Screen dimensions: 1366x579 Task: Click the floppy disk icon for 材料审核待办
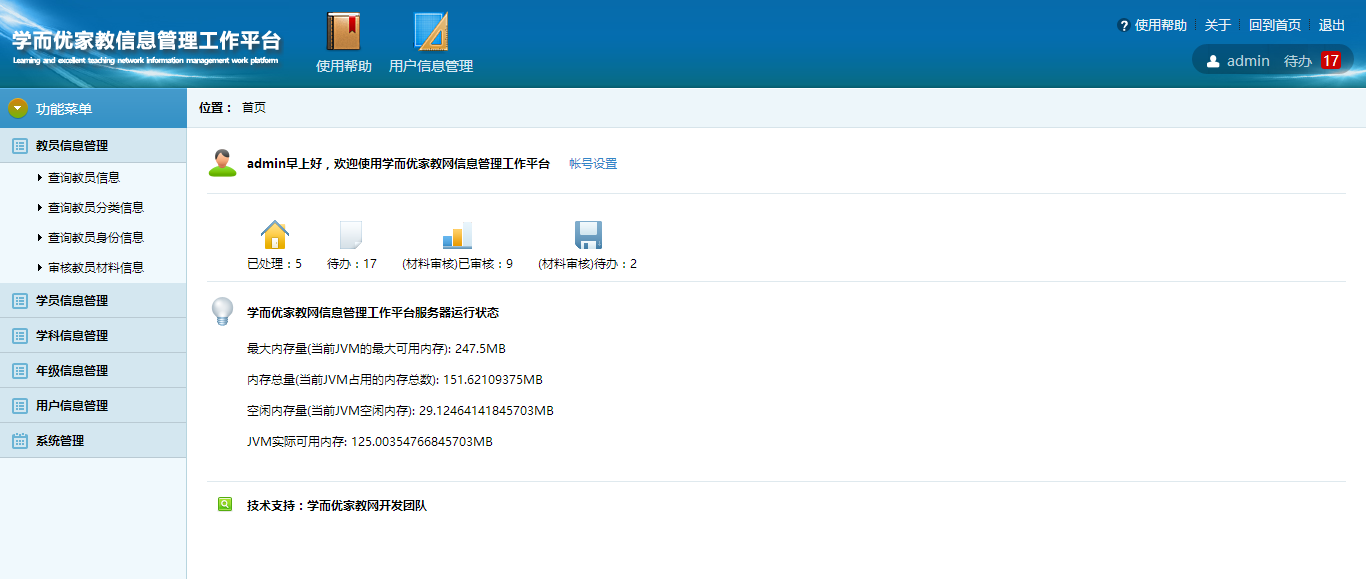588,235
